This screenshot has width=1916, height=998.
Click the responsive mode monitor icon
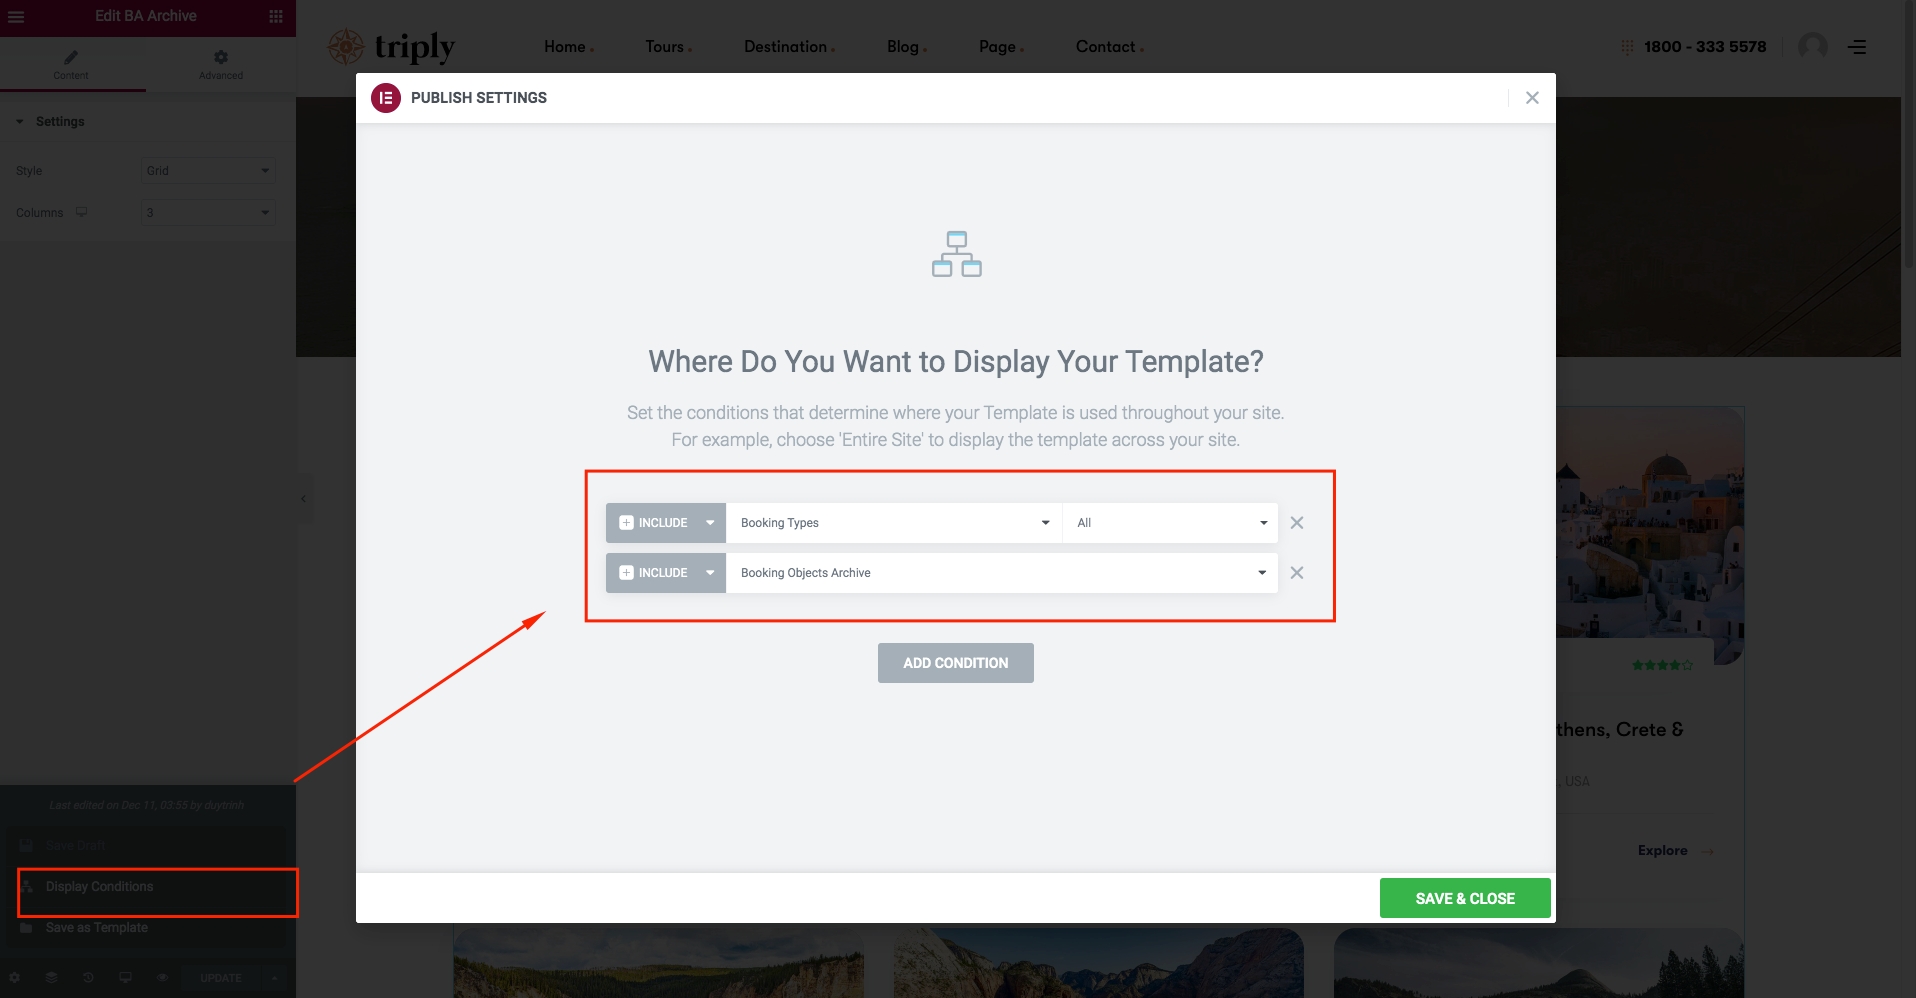pos(125,977)
